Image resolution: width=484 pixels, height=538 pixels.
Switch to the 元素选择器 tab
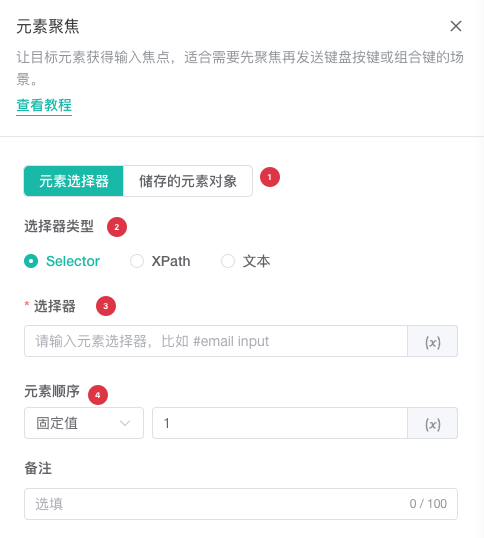[x=74, y=181]
